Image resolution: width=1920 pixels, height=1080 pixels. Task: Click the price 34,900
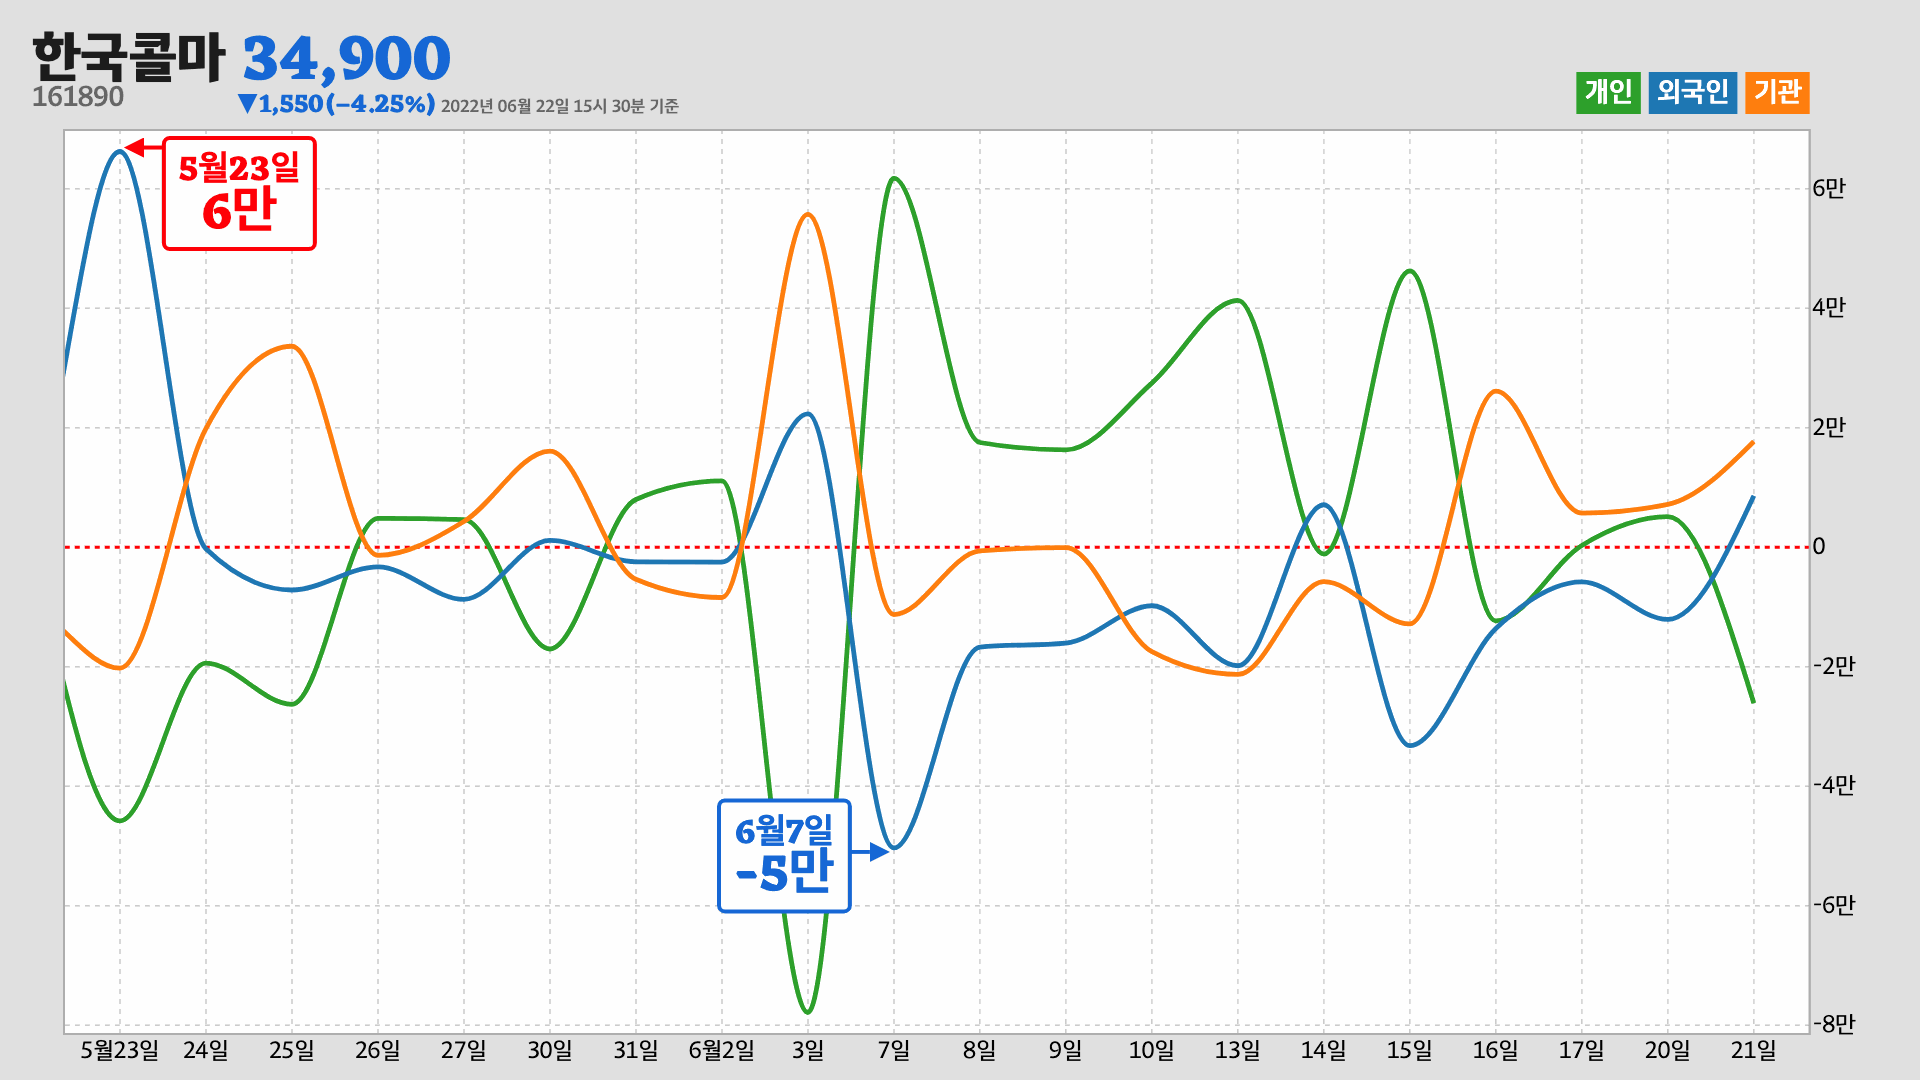347,58
